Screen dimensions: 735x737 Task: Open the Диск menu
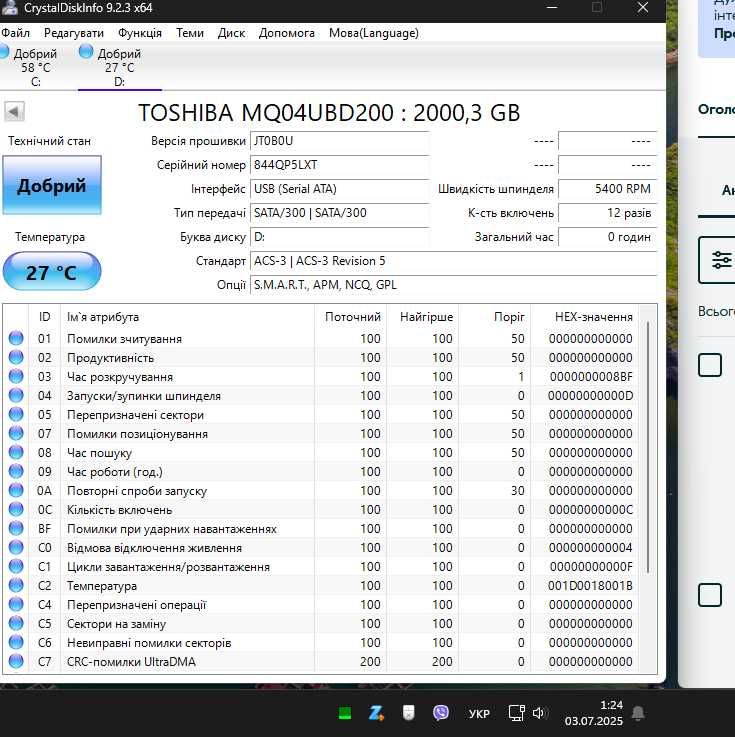coord(231,33)
